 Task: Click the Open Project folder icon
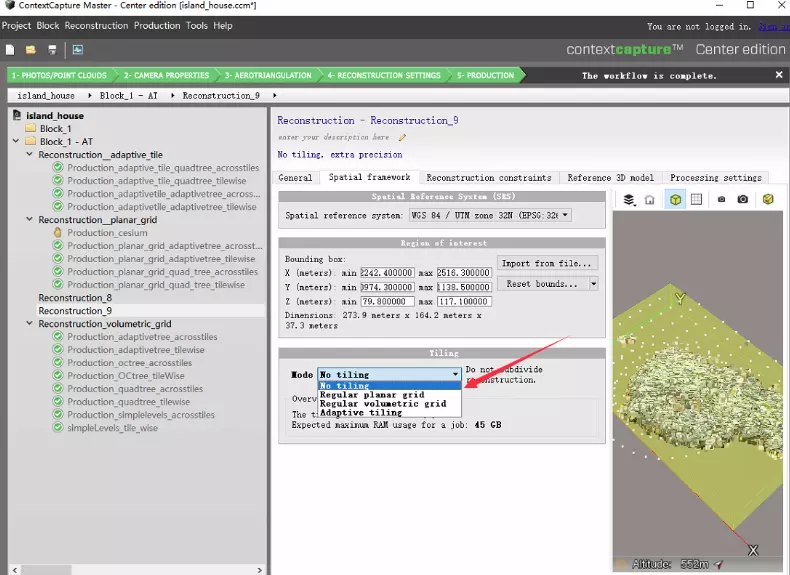point(31,49)
